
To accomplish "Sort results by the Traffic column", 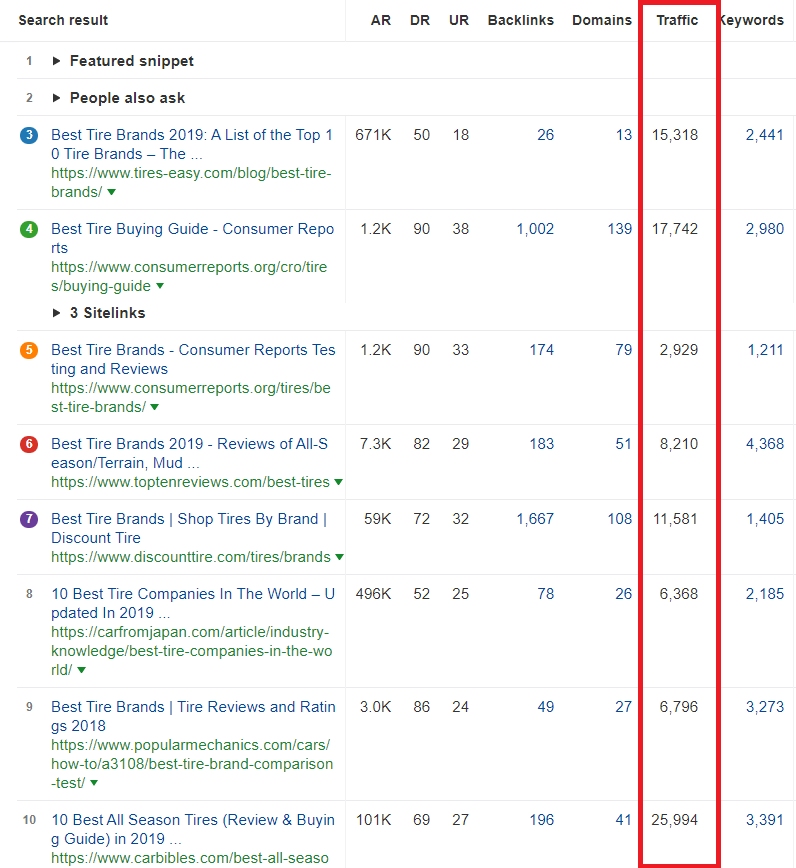I will pyautogui.click(x=677, y=20).
